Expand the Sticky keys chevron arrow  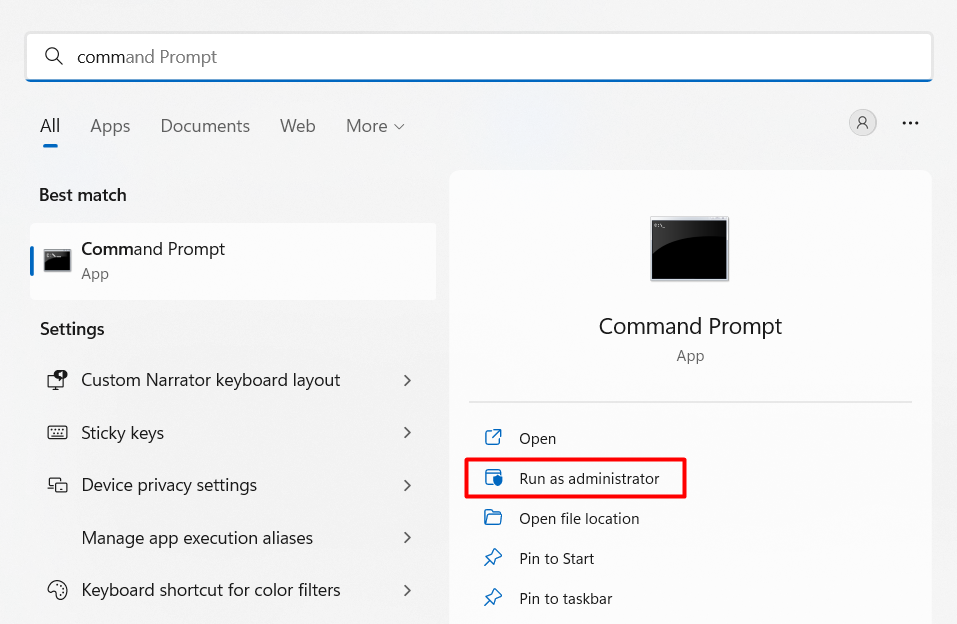(407, 433)
